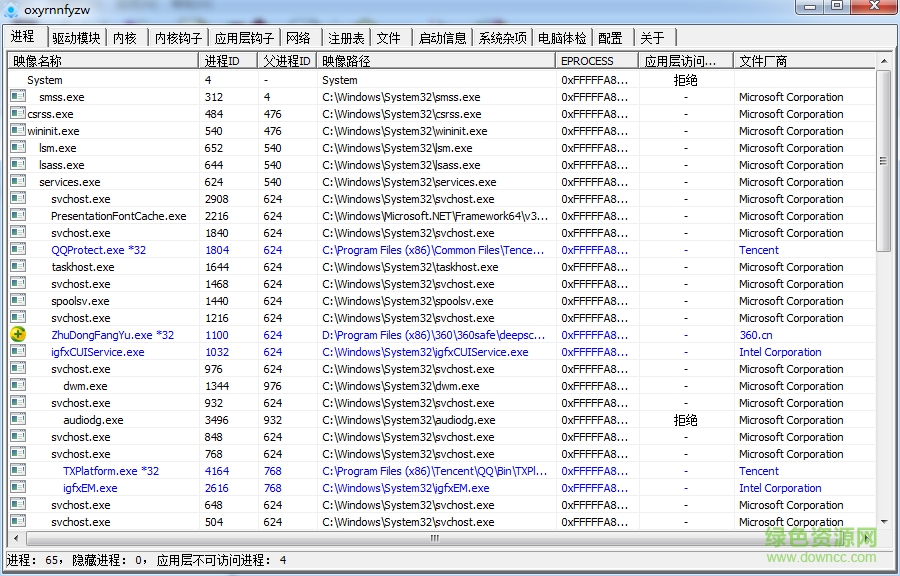Click the smss.exe process icon

coord(17,97)
